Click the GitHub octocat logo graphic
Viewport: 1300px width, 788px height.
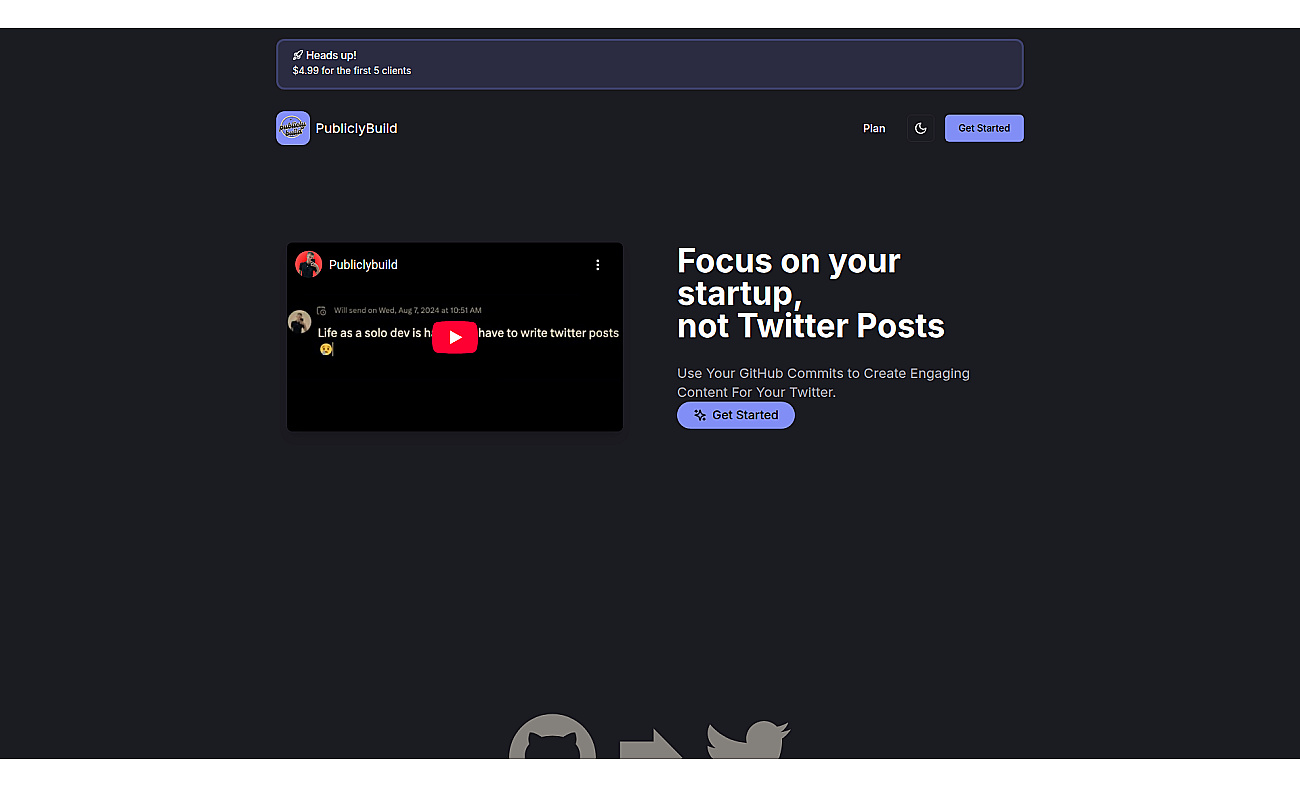(552, 736)
